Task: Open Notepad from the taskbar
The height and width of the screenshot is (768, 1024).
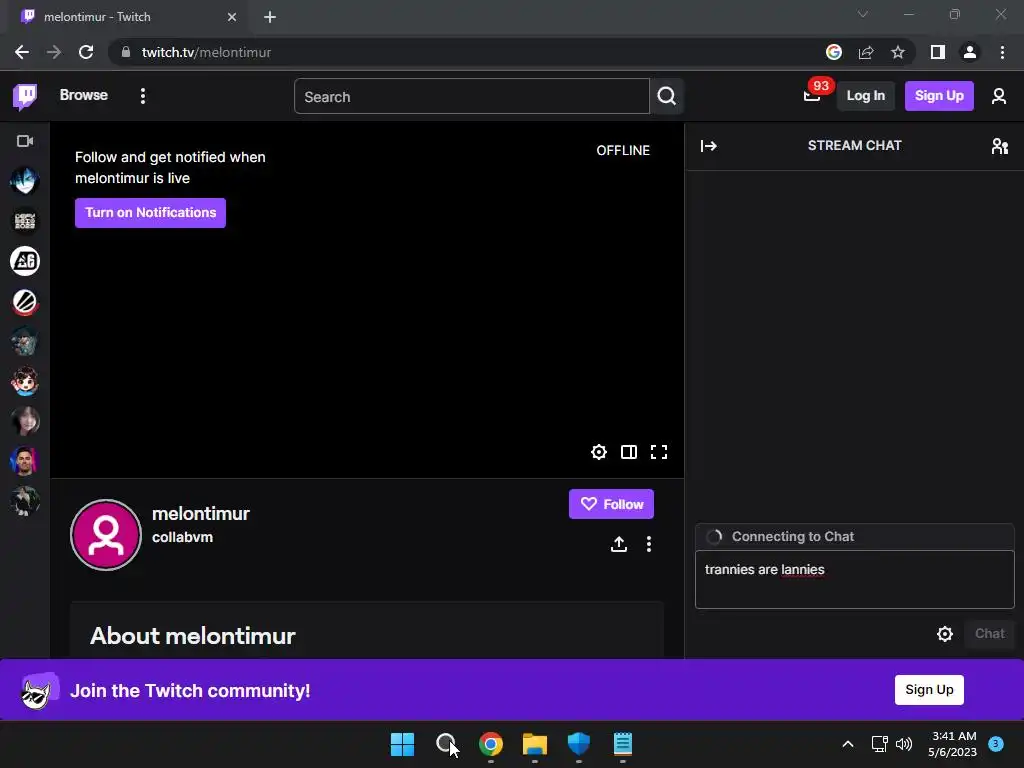Action: click(622, 744)
